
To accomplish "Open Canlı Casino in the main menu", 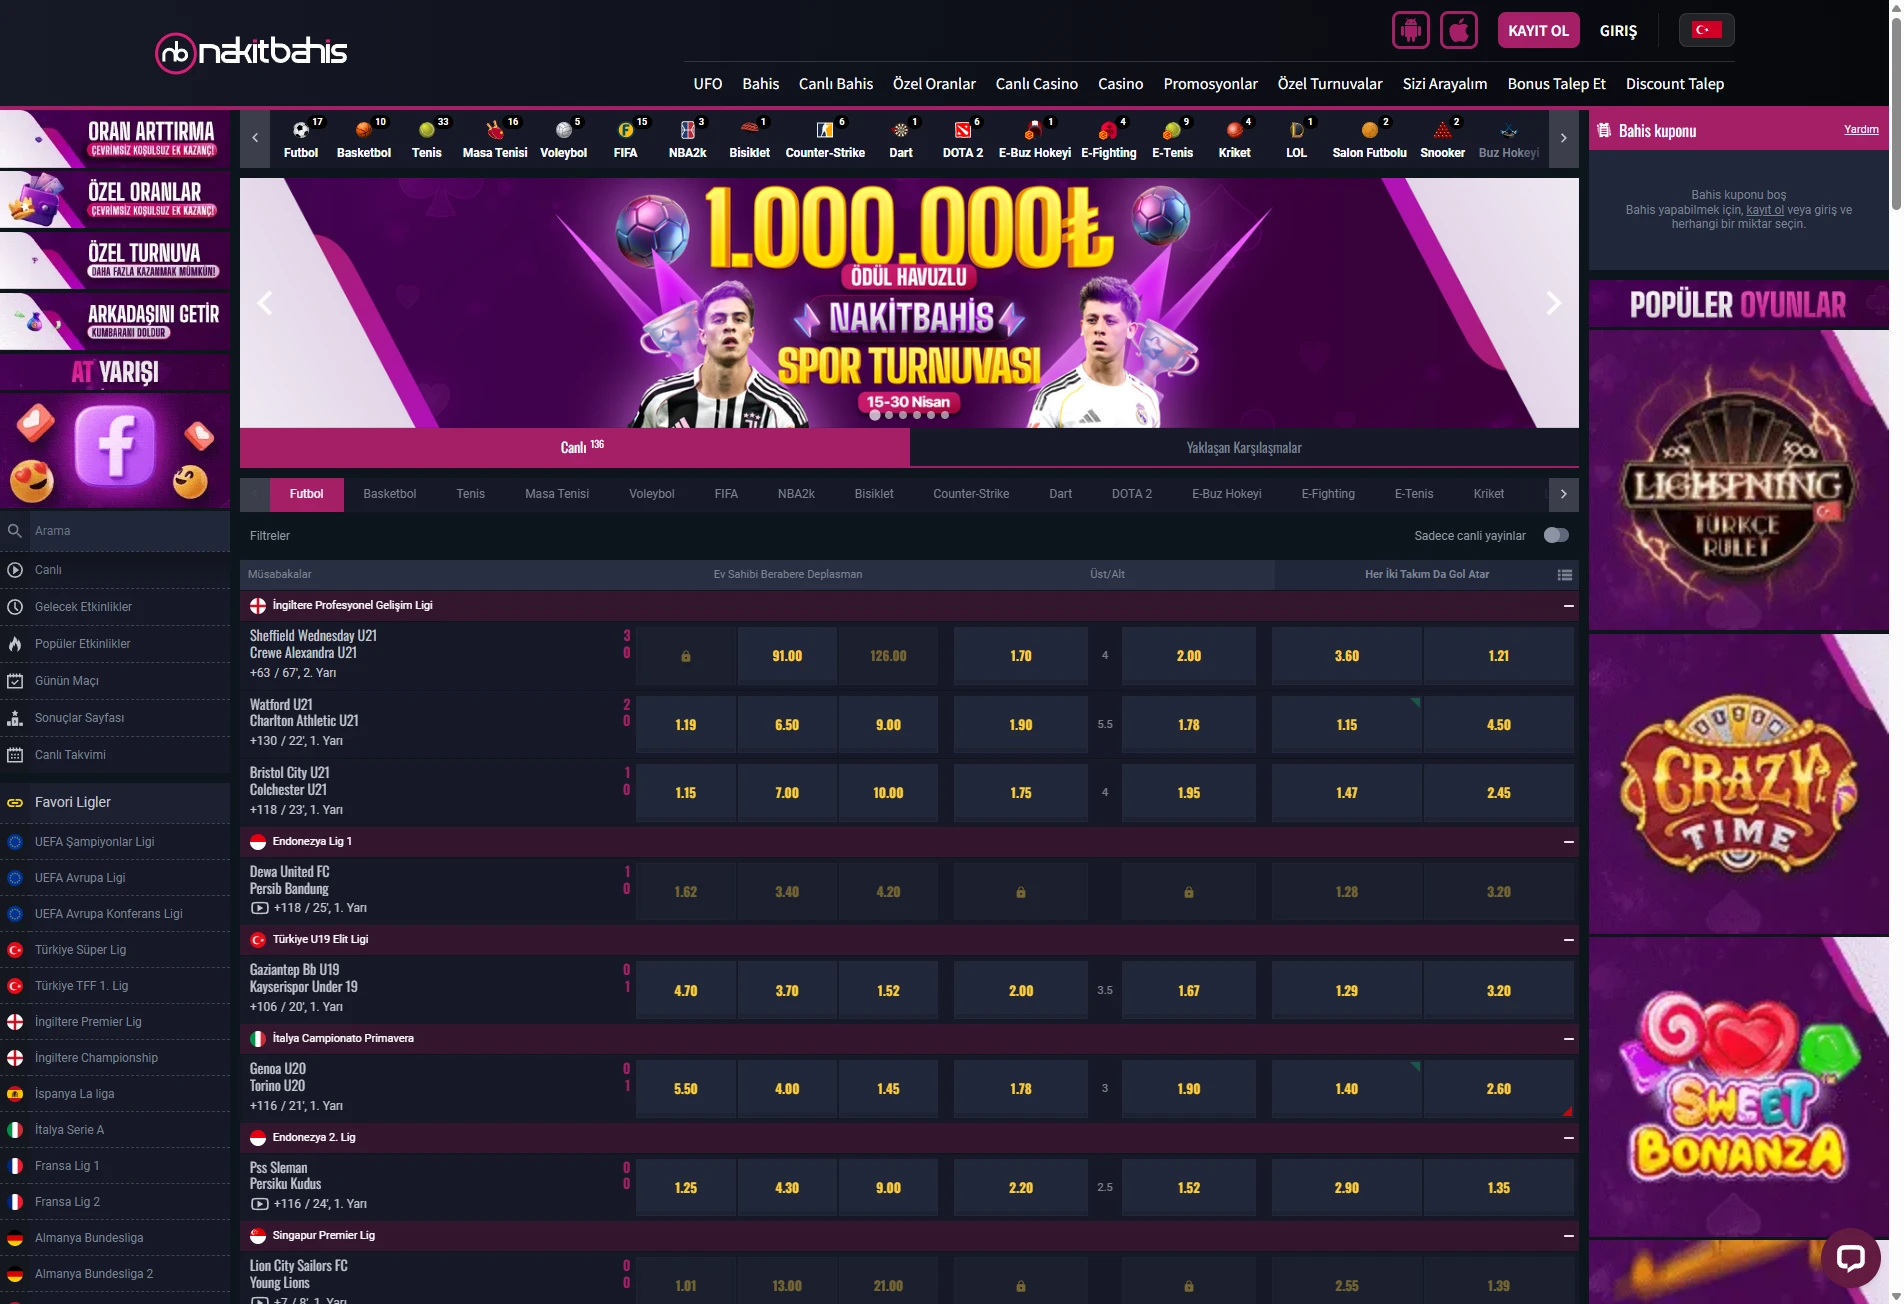I will 1037,84.
